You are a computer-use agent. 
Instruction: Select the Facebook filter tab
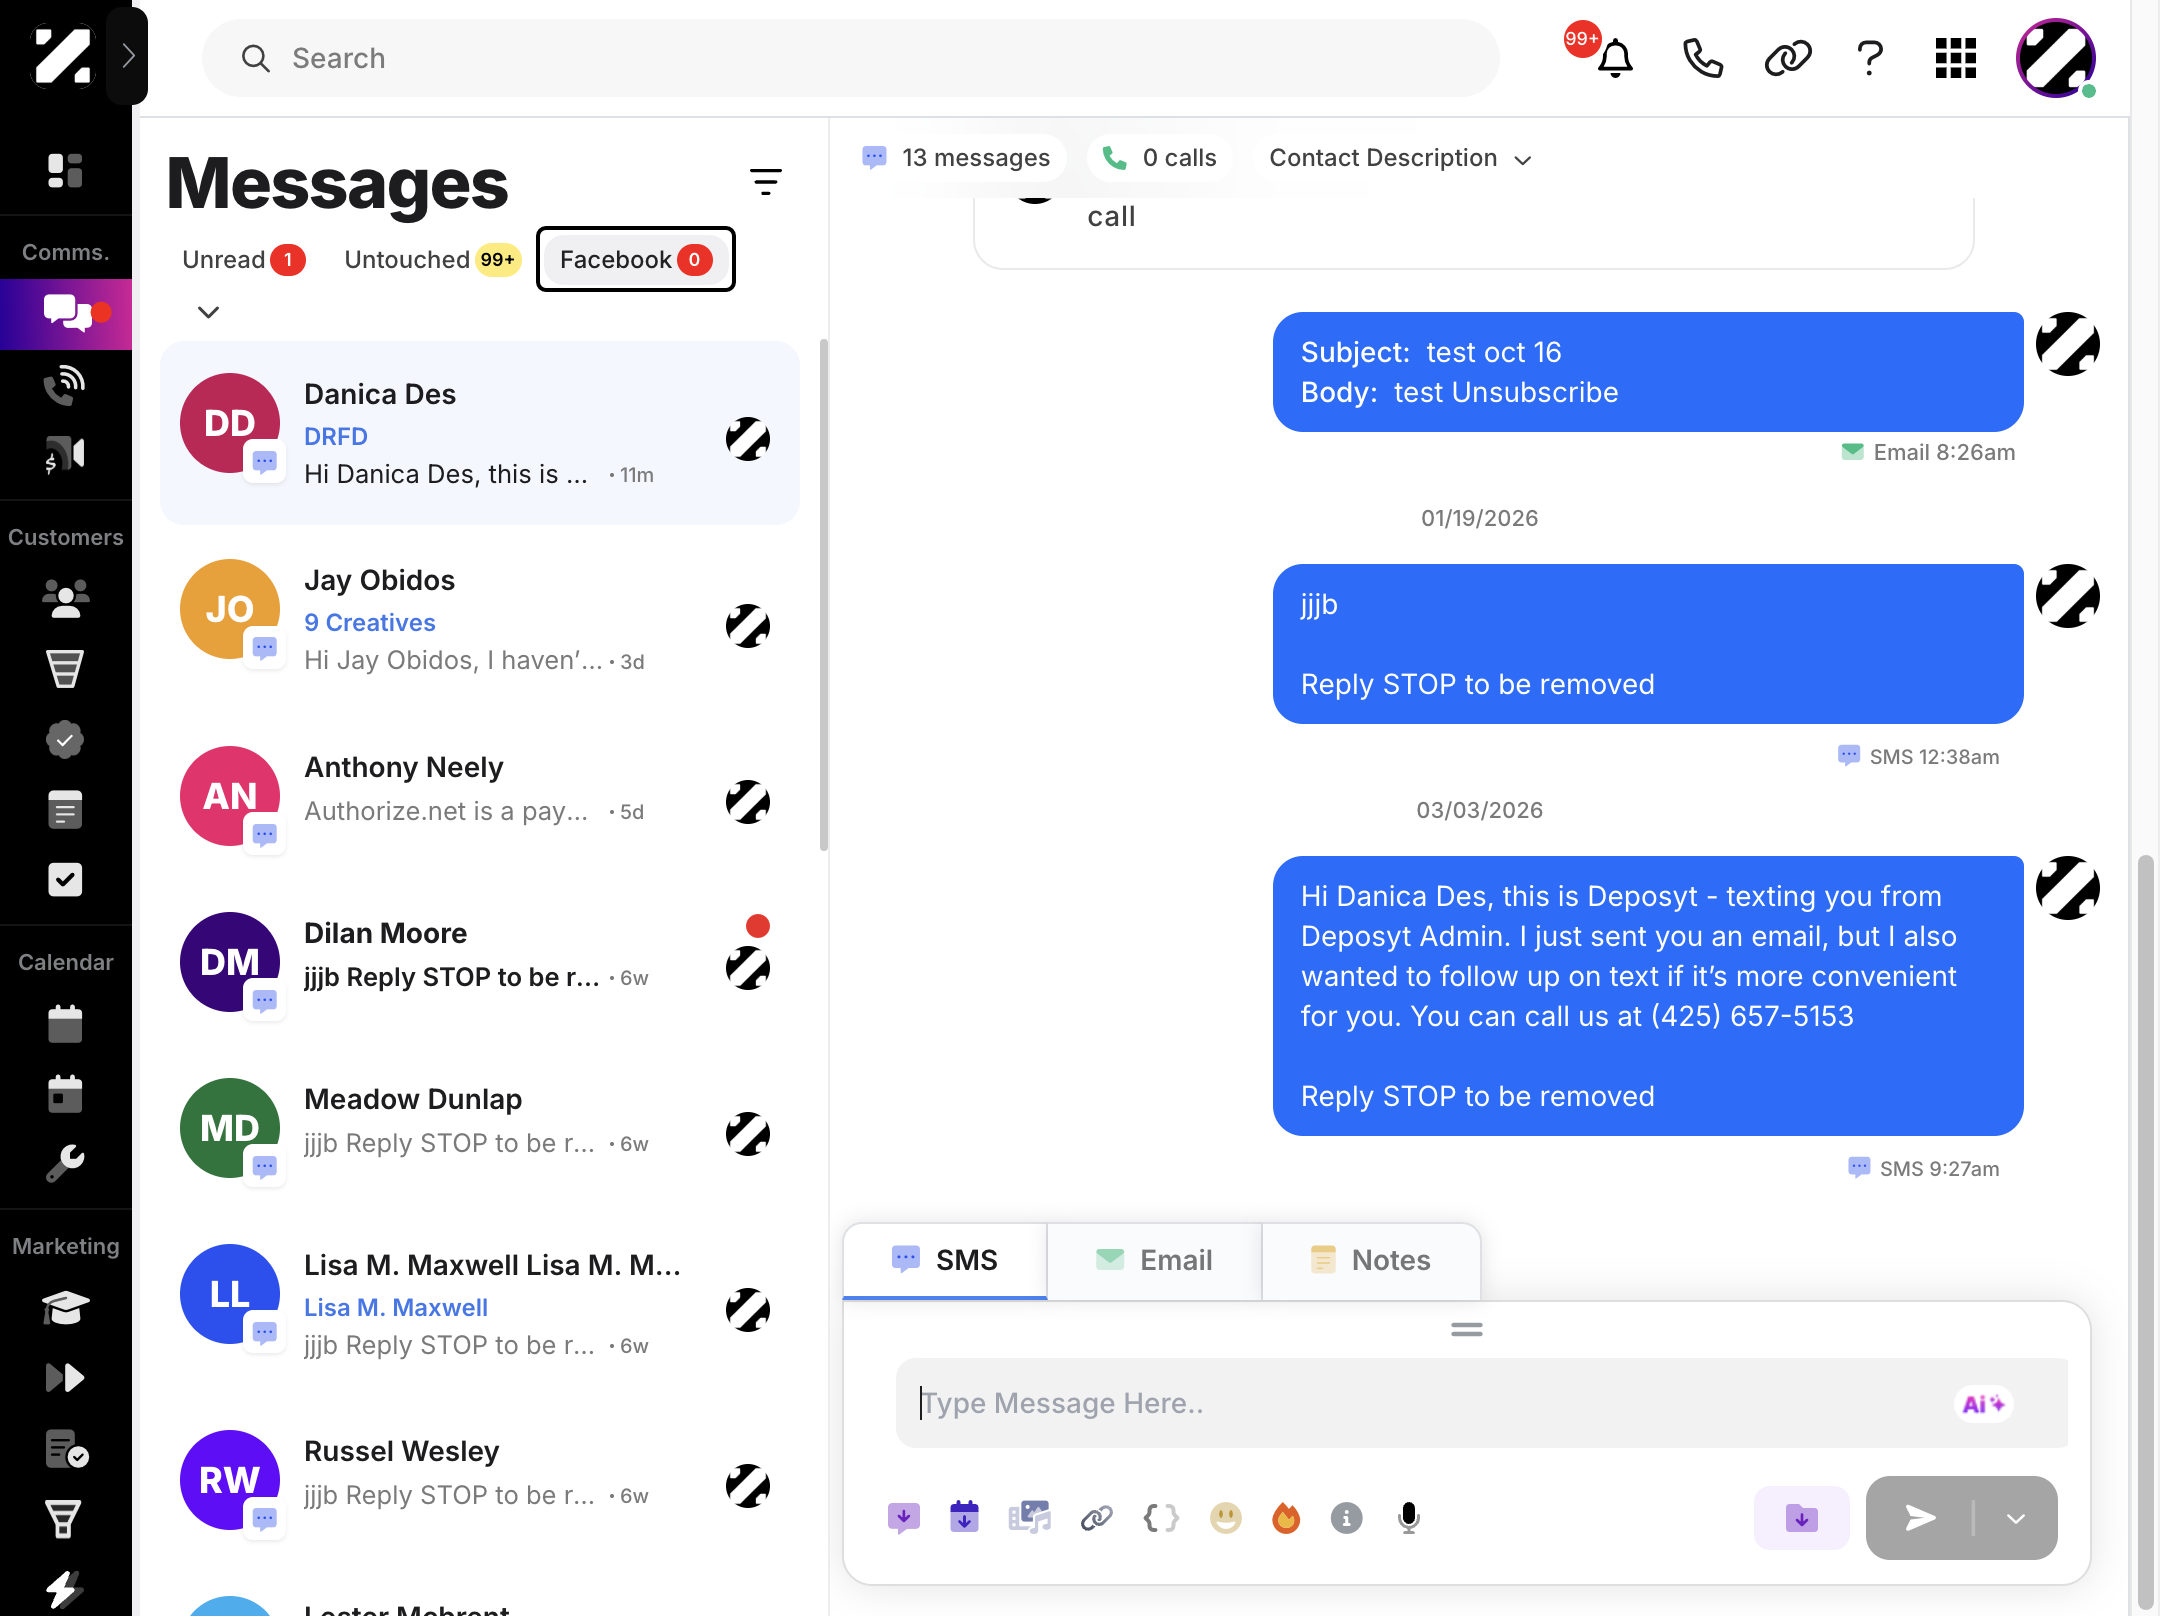pyautogui.click(x=636, y=260)
